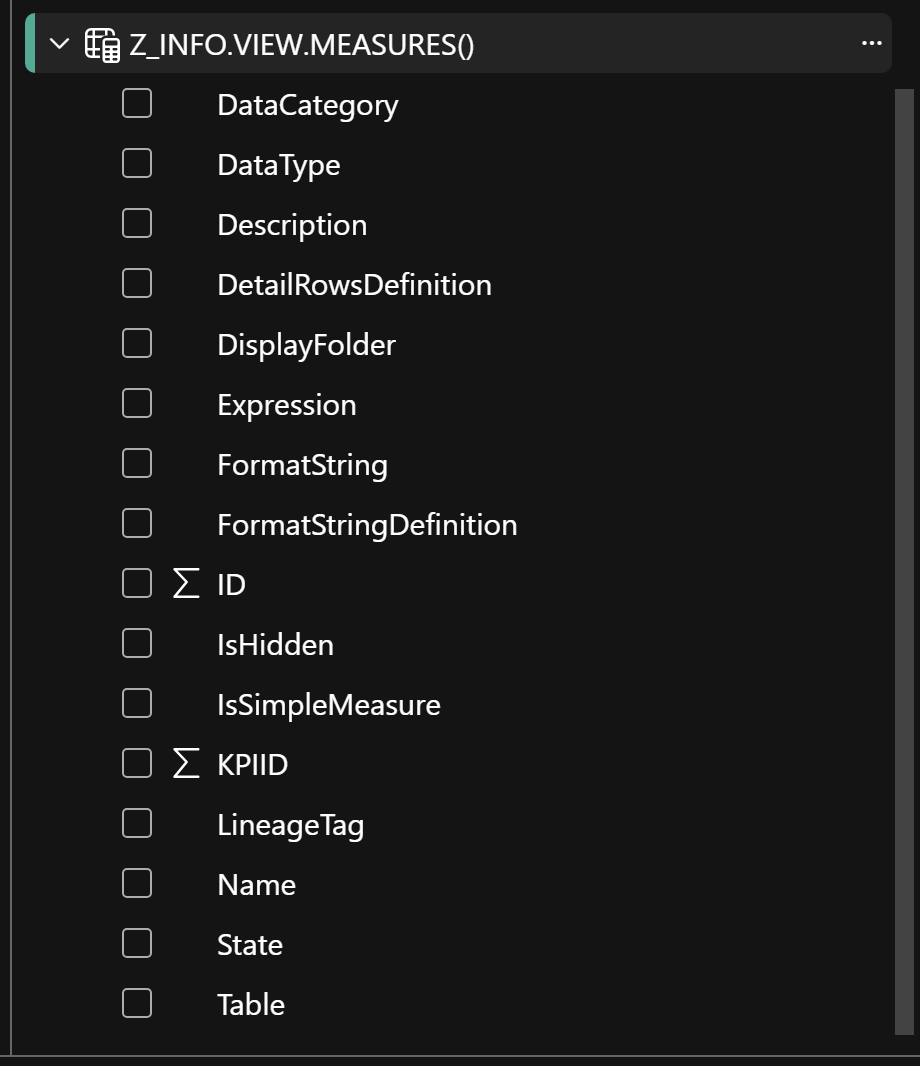The image size is (920, 1066).
Task: Select the DetailRowsDefinition field
Action: [x=354, y=285]
